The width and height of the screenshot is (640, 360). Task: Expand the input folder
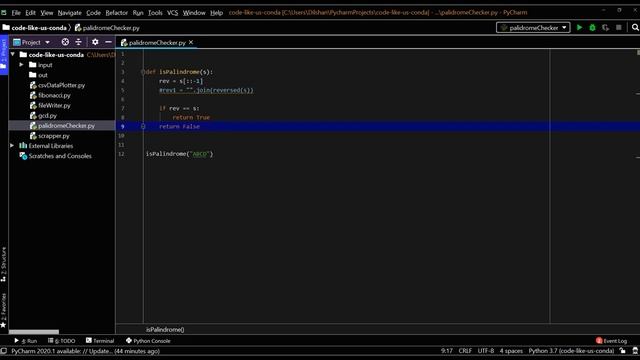[22, 64]
